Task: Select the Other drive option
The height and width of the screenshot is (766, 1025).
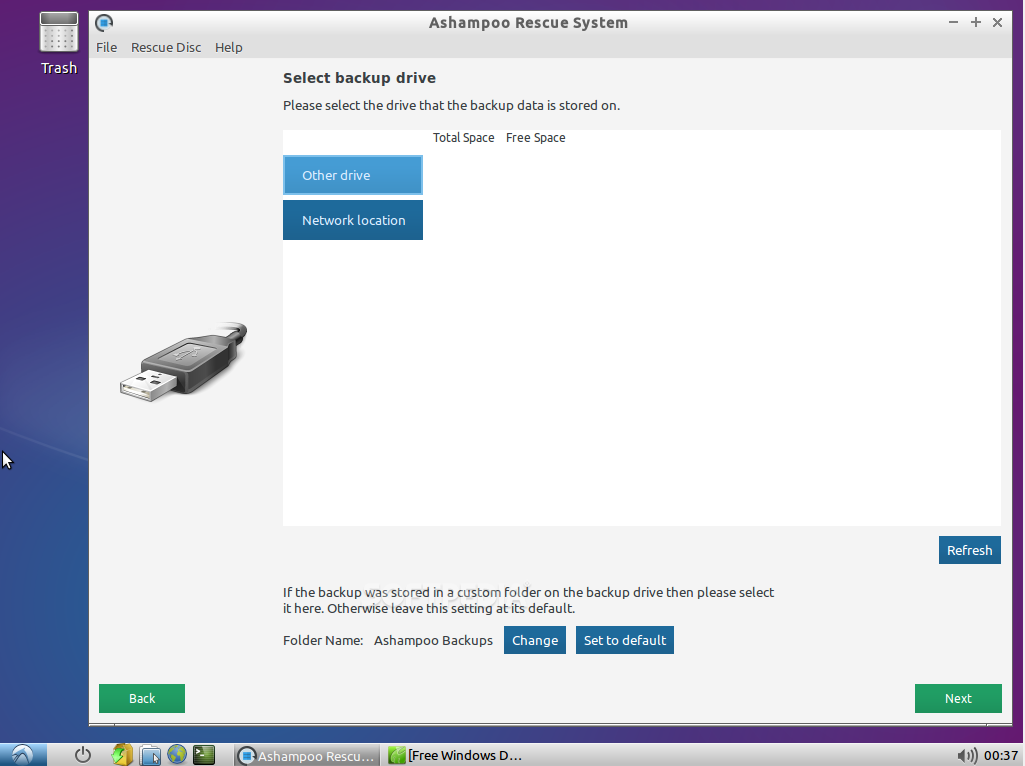Action: point(353,175)
